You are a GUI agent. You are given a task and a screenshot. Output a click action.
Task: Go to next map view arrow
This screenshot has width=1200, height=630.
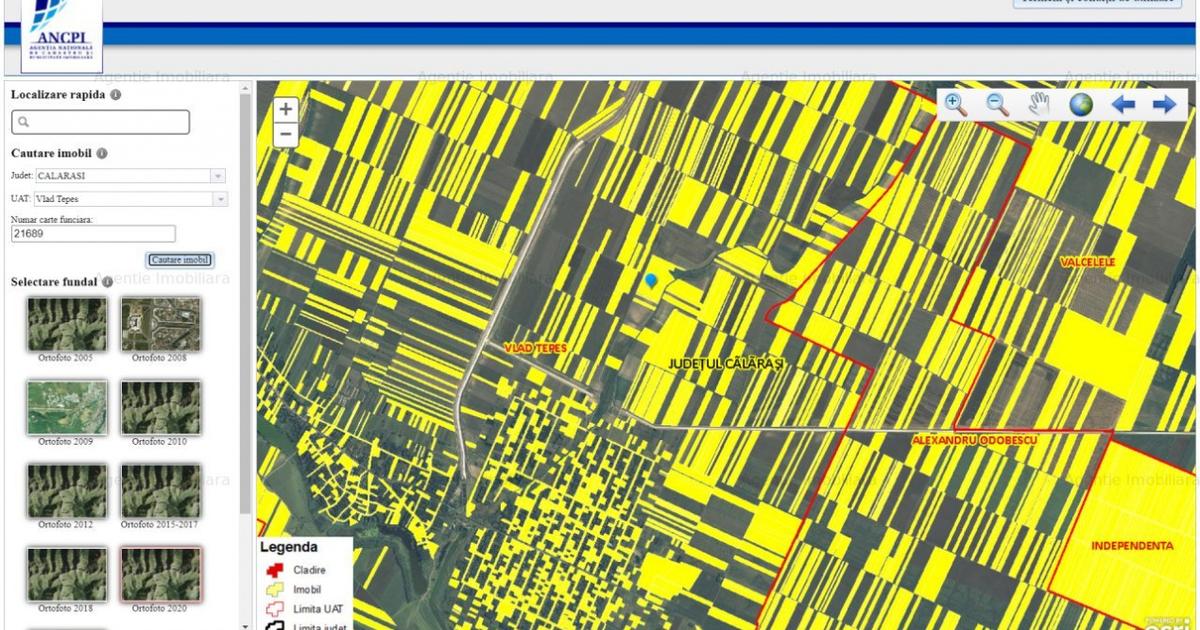pyautogui.click(x=1164, y=104)
